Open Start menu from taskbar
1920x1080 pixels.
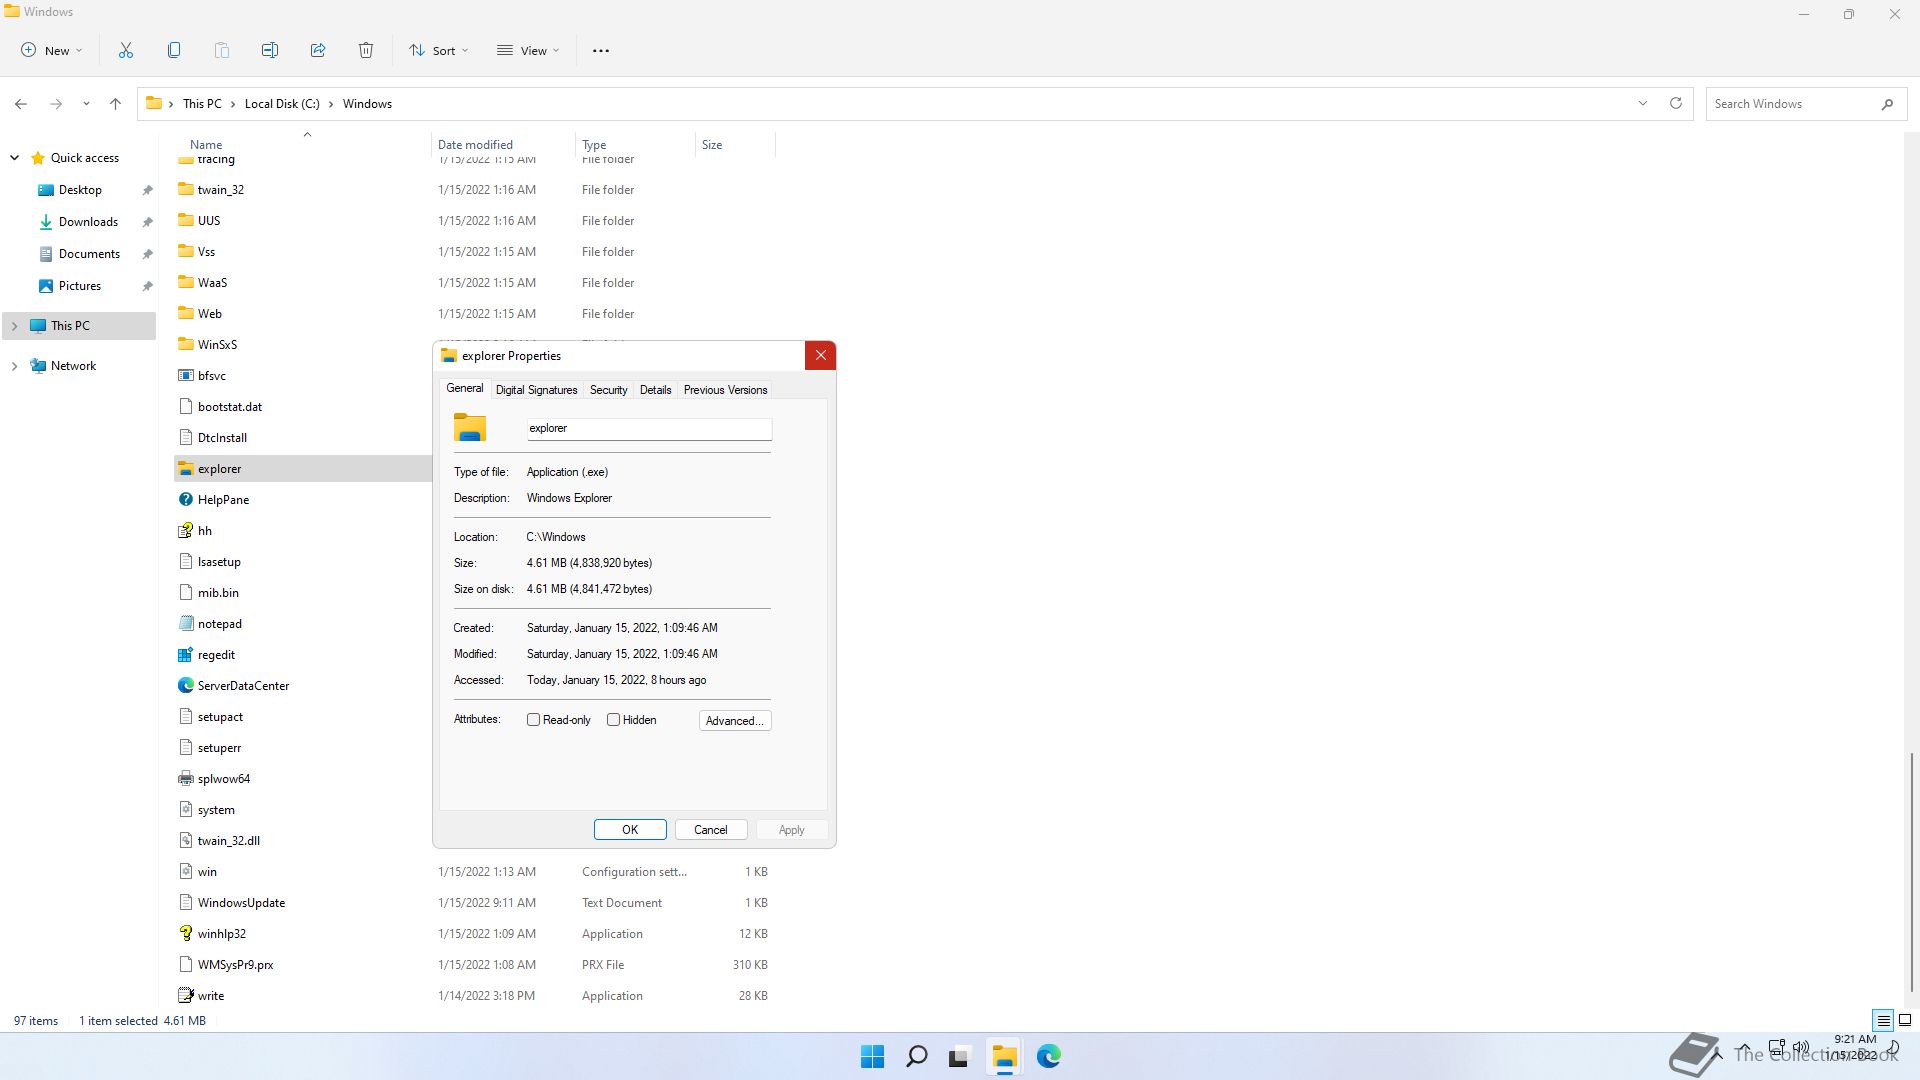coord(872,1056)
